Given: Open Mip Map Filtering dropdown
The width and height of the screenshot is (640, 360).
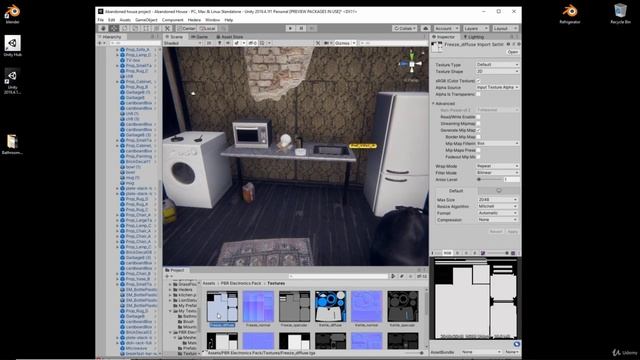Looking at the screenshot, I should [x=497, y=143].
